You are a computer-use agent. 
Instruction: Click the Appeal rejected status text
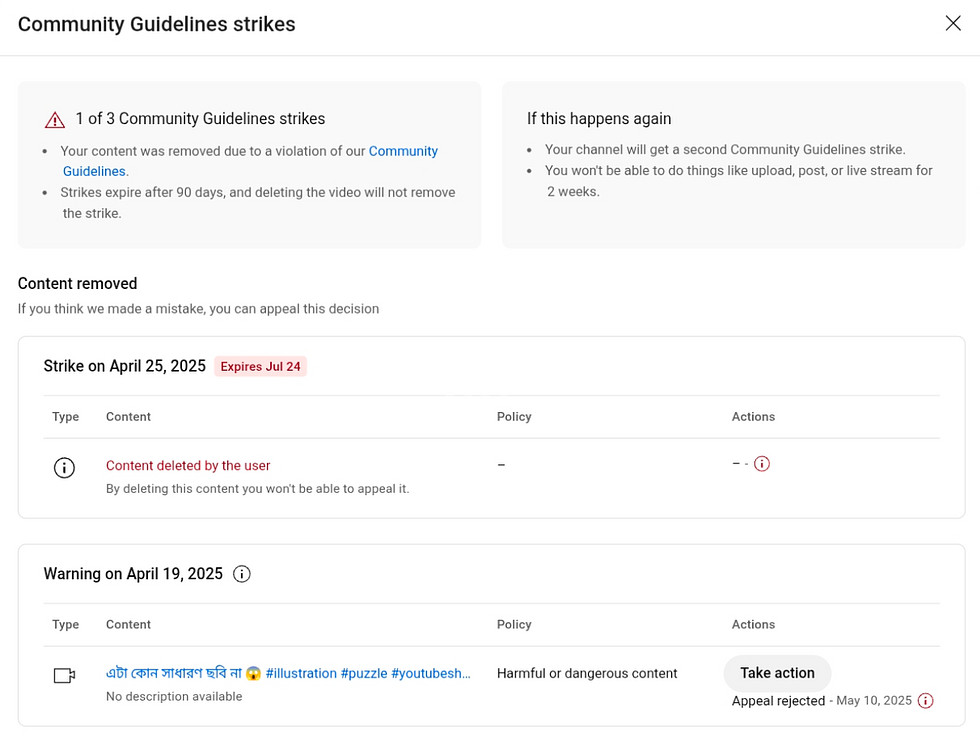(x=778, y=701)
